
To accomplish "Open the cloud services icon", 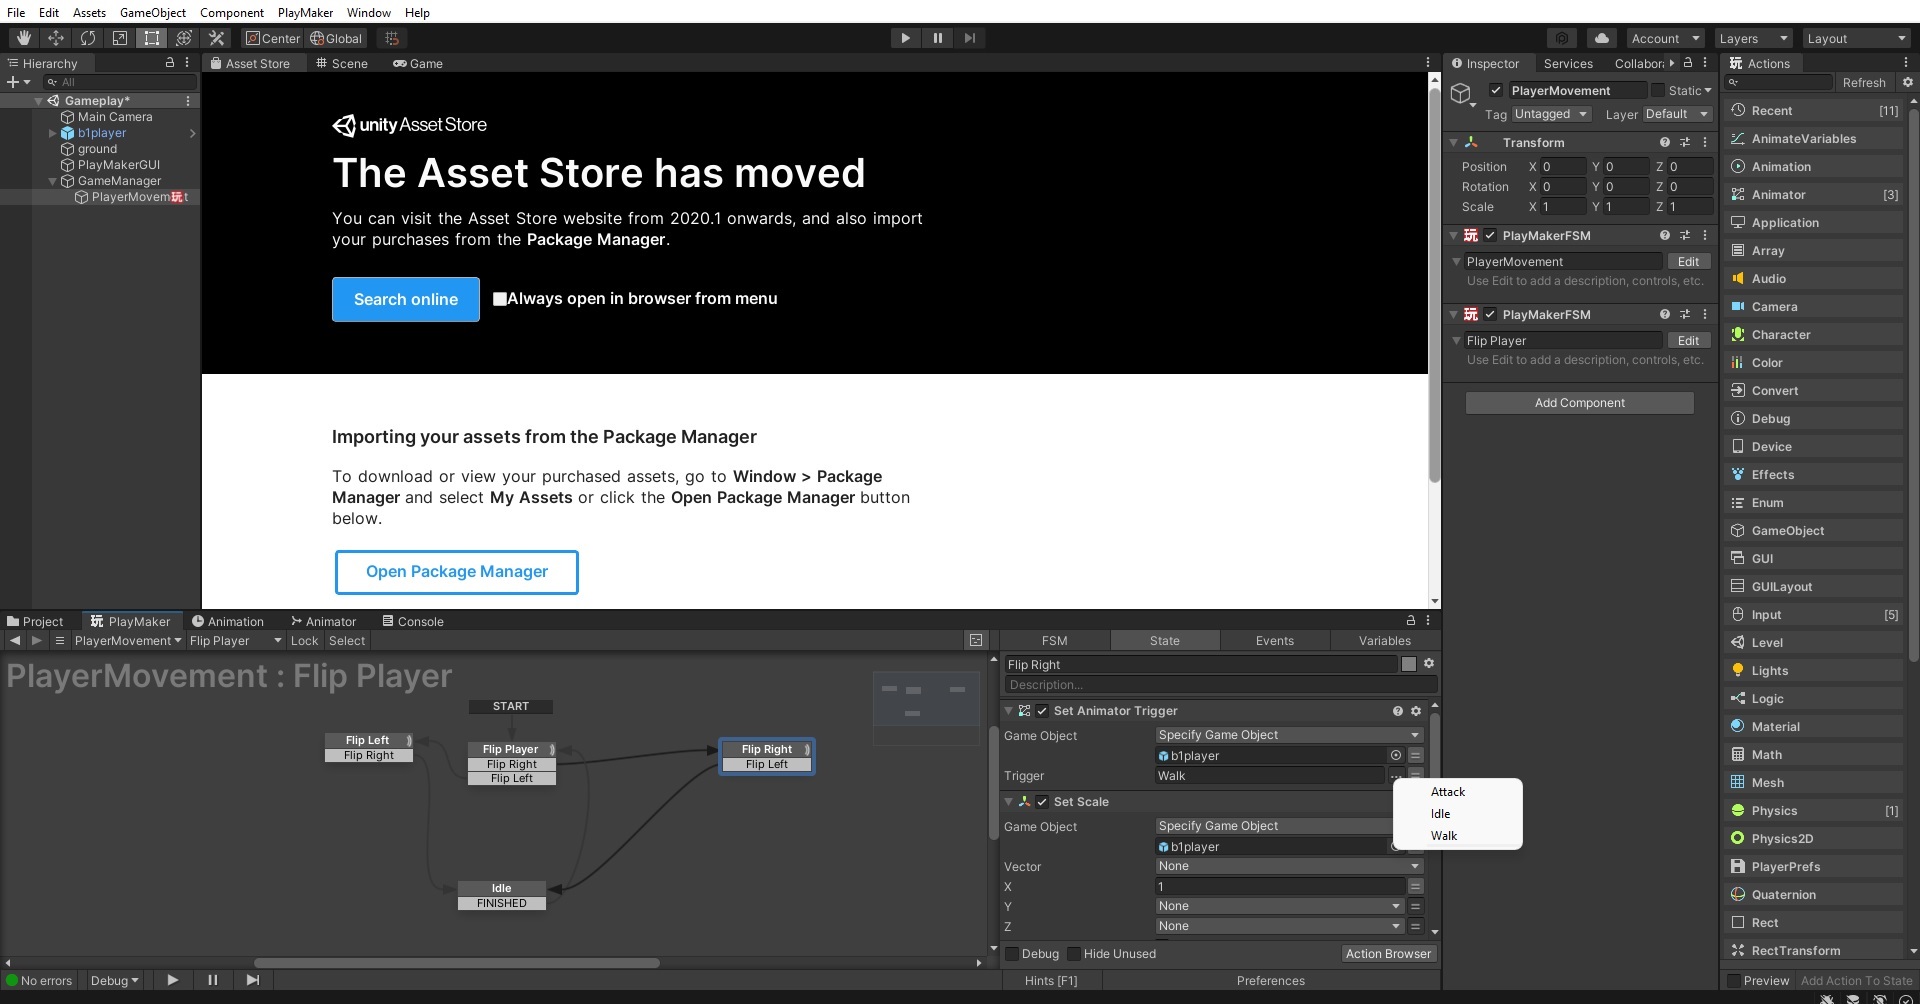I will tap(1602, 38).
